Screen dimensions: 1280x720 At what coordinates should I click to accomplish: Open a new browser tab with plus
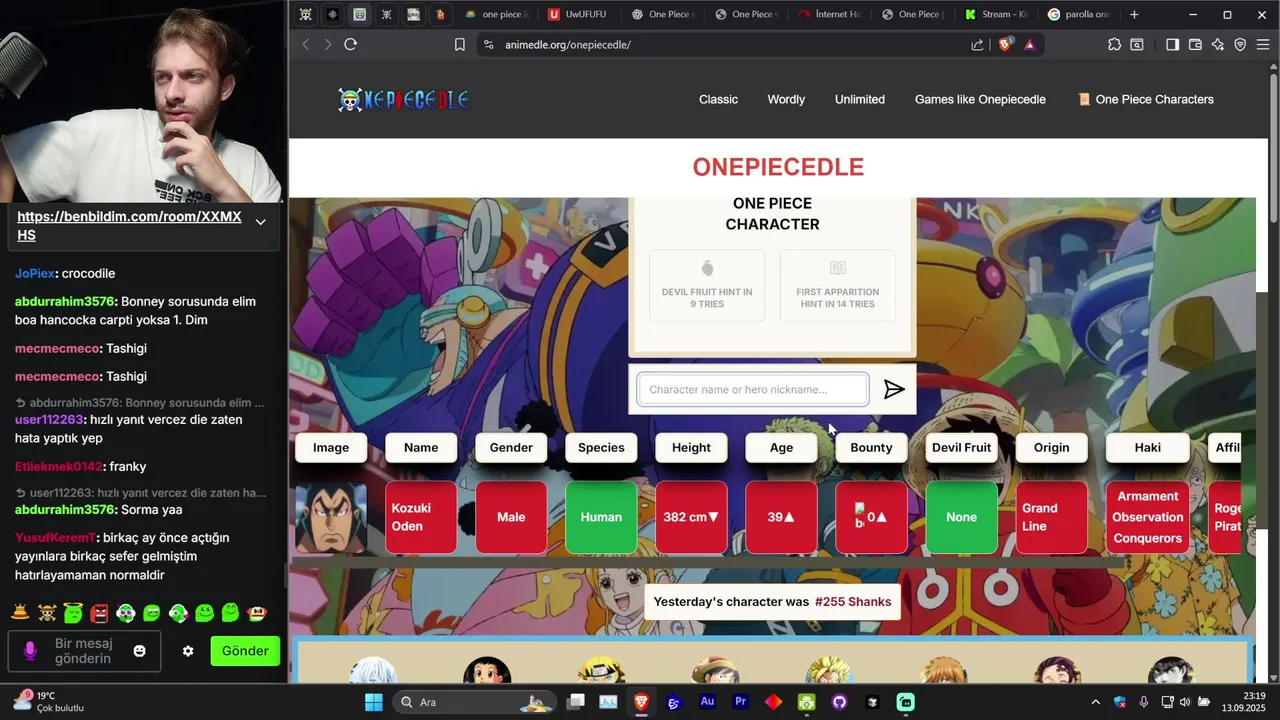(1134, 14)
